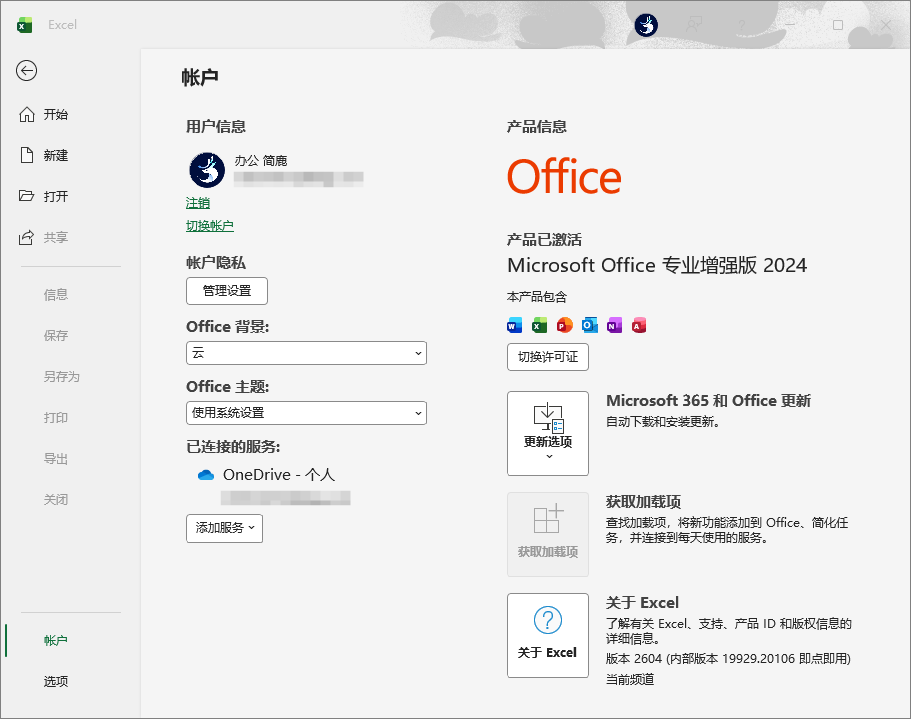The image size is (911, 719).
Task: Click the help question mark in title bar
Action: click(742, 25)
